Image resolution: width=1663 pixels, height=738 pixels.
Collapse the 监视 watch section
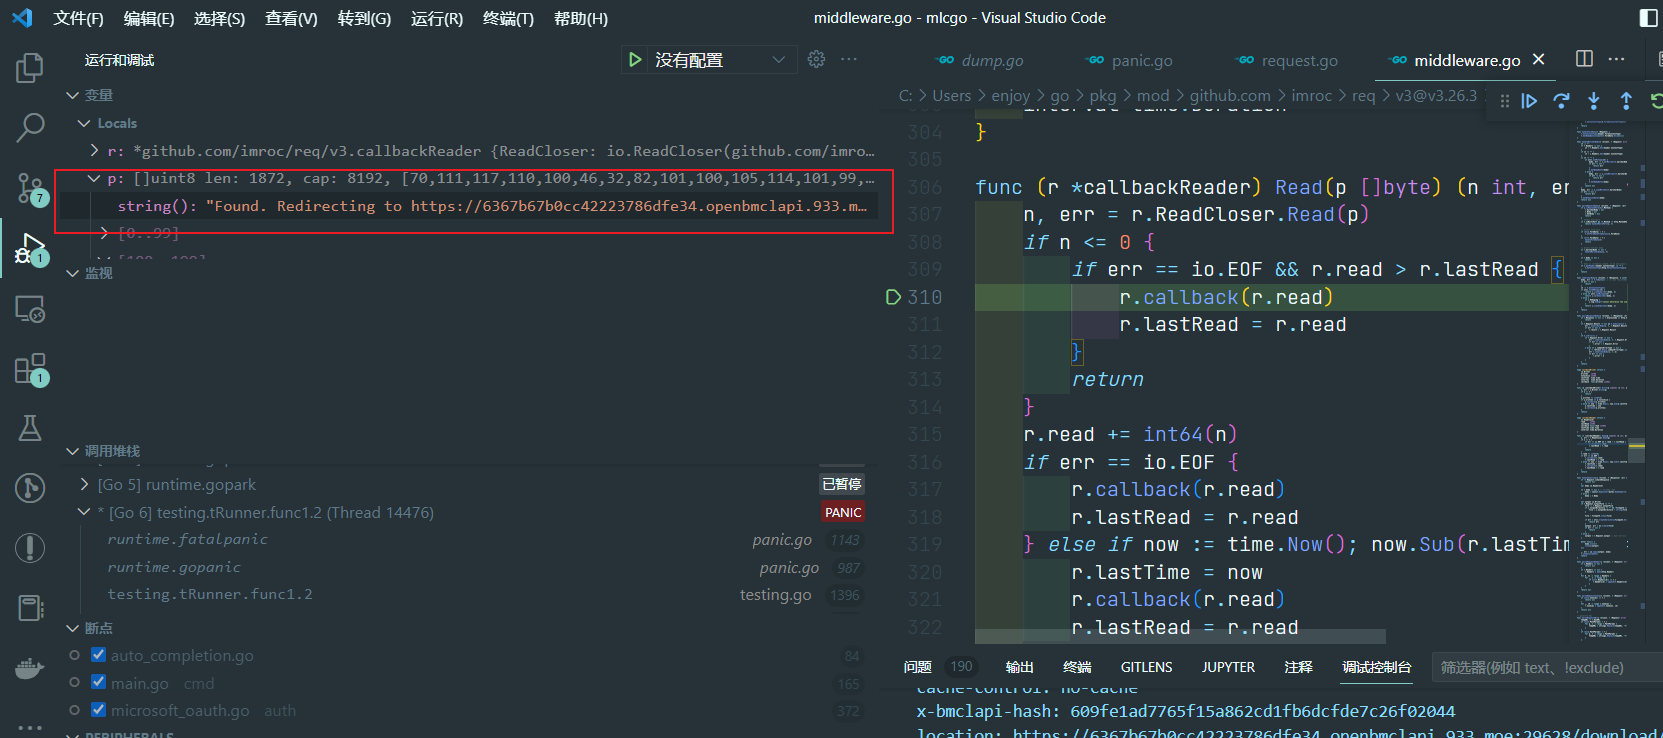click(72, 273)
